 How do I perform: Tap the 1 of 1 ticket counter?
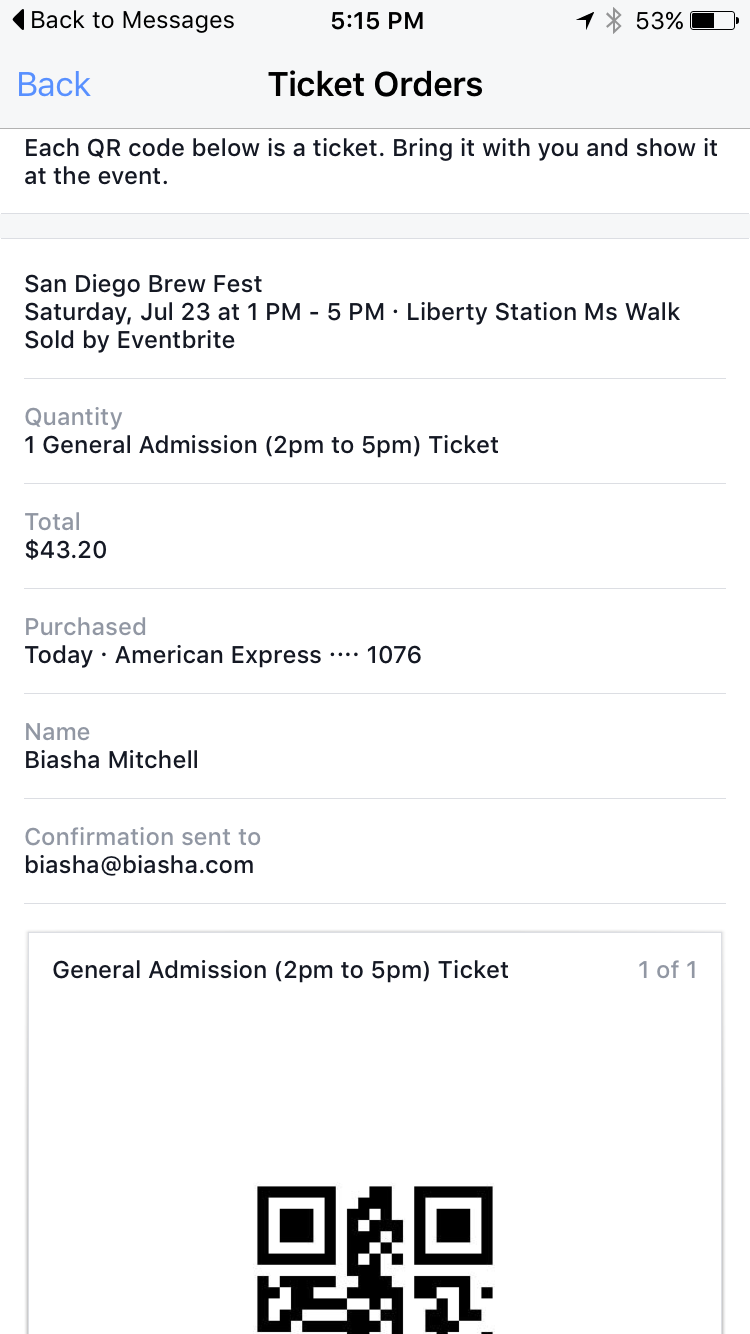pyautogui.click(x=667, y=970)
